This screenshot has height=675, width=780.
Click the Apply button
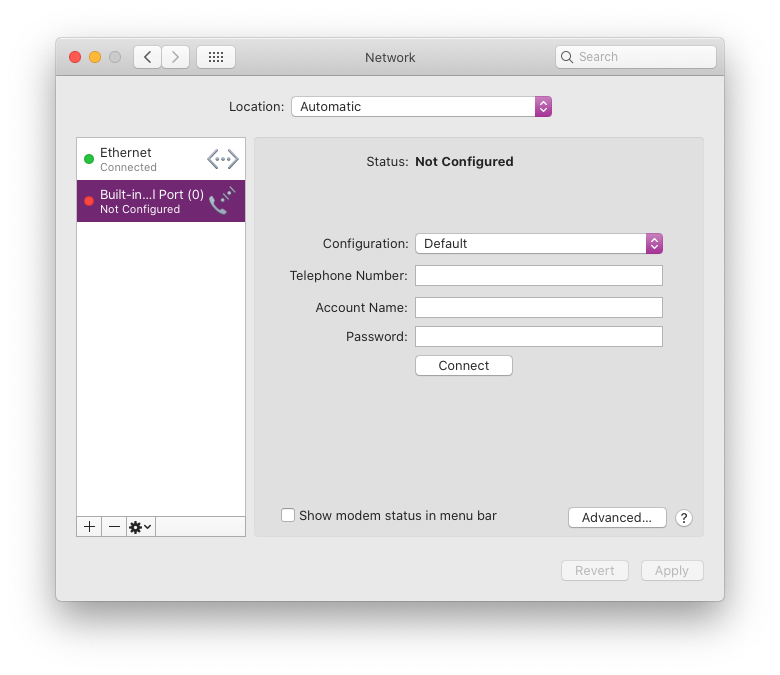tap(672, 571)
